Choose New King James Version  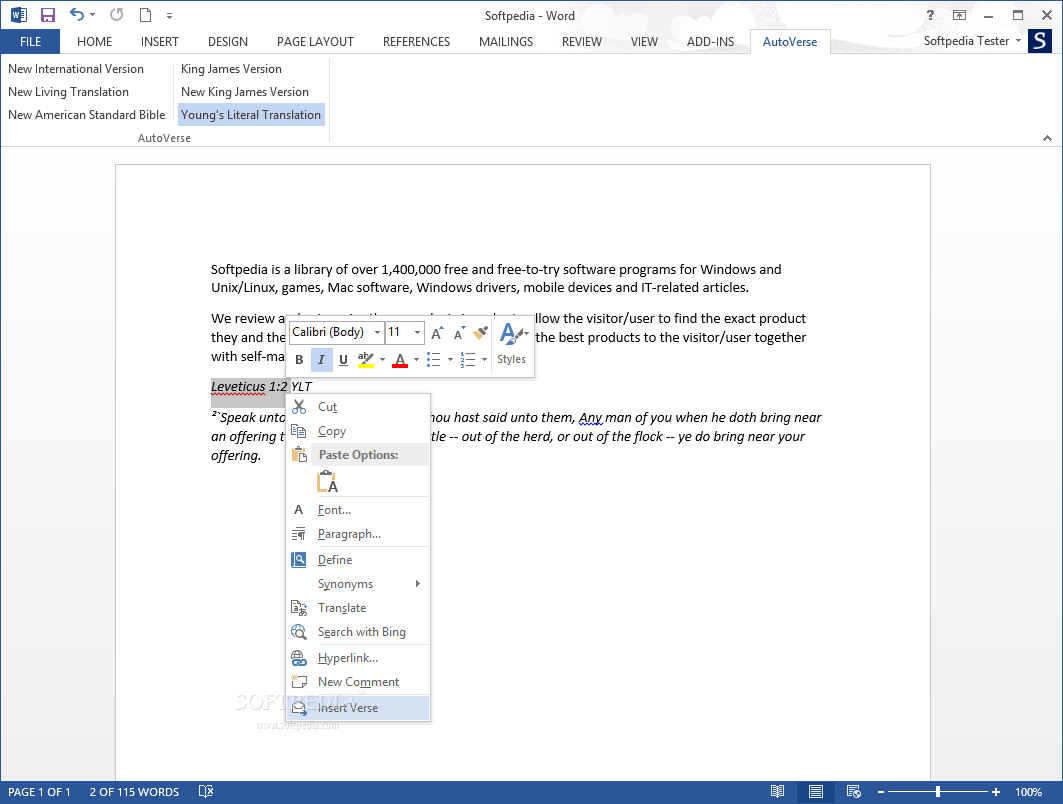pos(245,92)
